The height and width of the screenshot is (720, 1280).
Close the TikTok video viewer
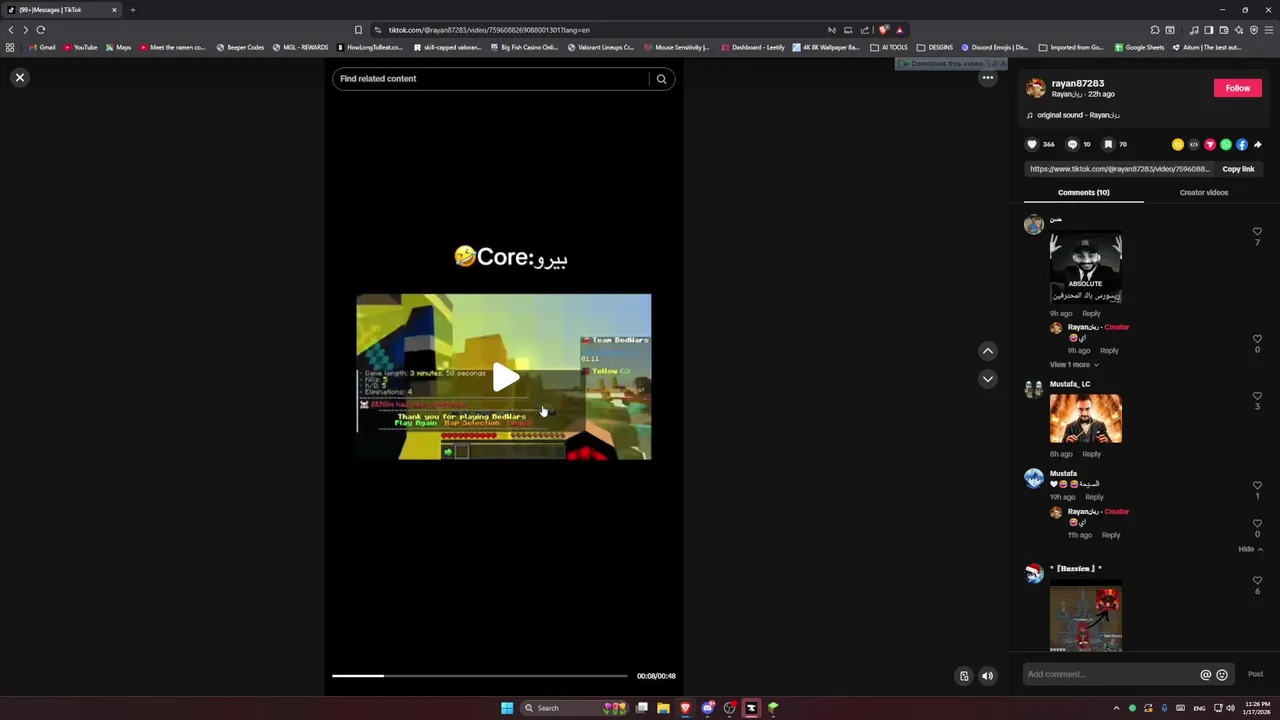coord(19,77)
